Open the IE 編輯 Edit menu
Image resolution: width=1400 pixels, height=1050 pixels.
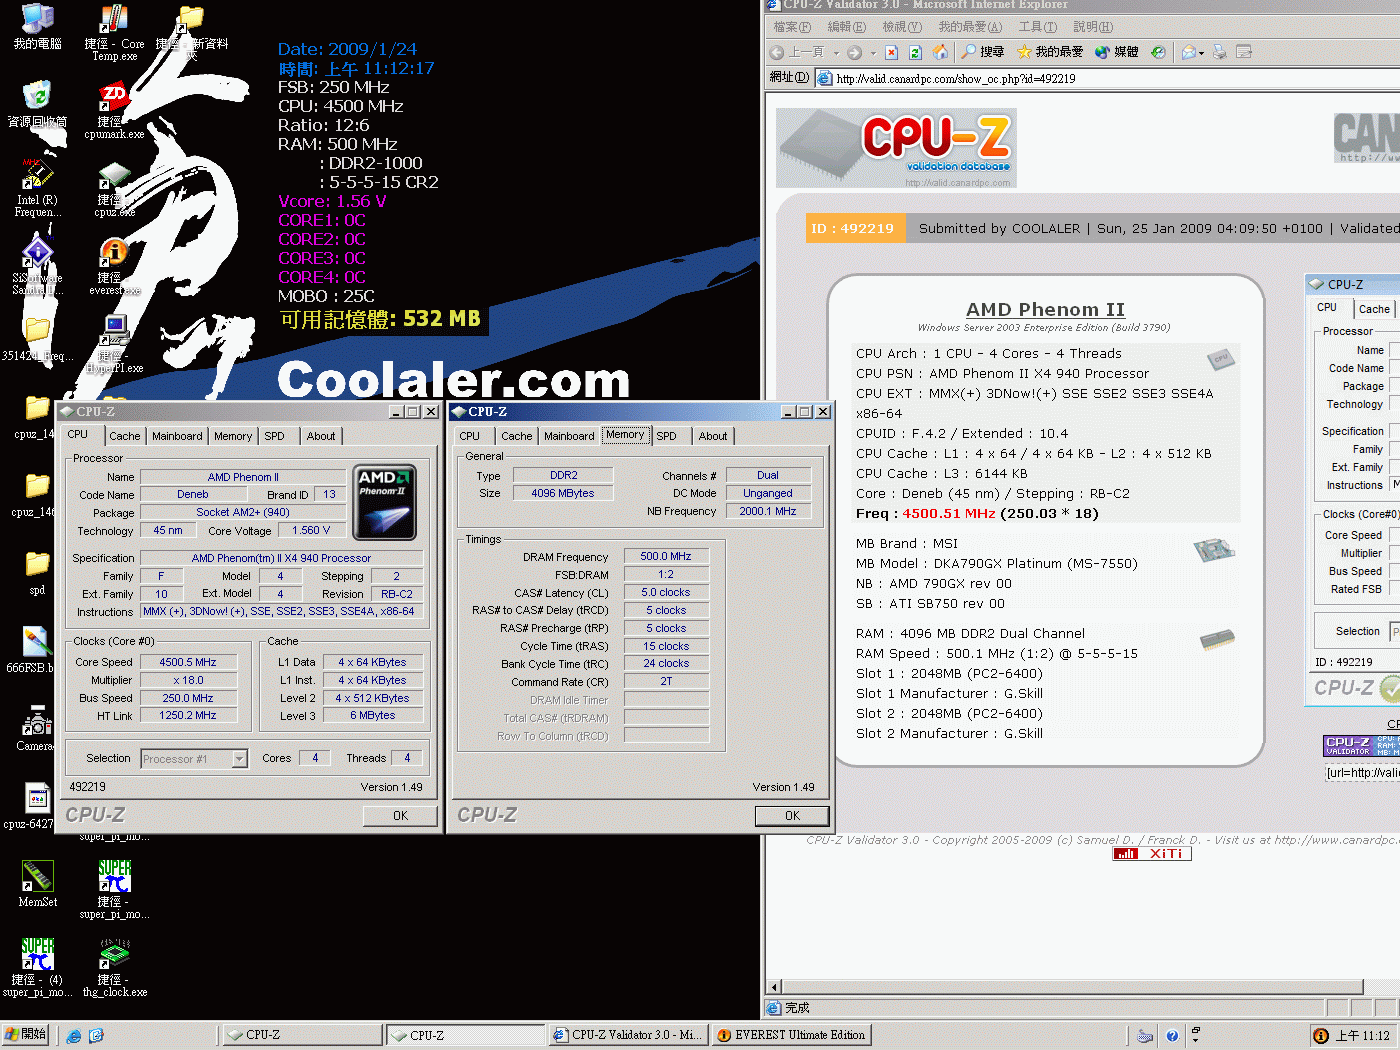(846, 27)
